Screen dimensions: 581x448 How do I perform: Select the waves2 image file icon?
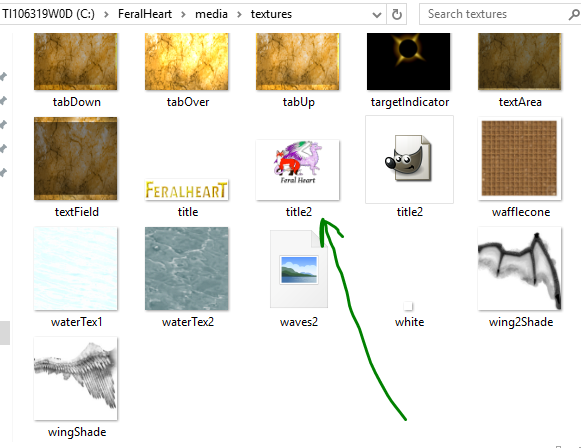[x=299, y=269]
